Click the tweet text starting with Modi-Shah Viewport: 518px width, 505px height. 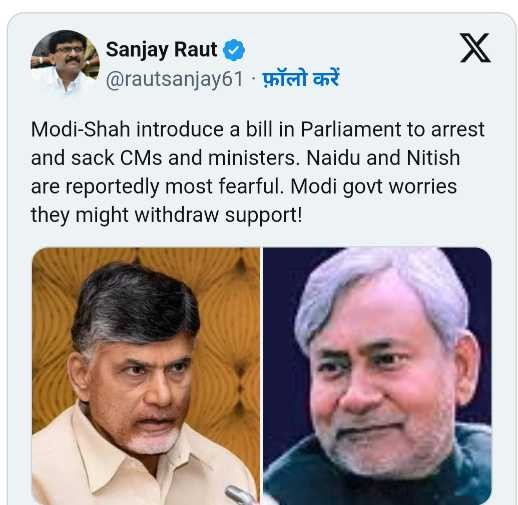pyautogui.click(x=257, y=172)
